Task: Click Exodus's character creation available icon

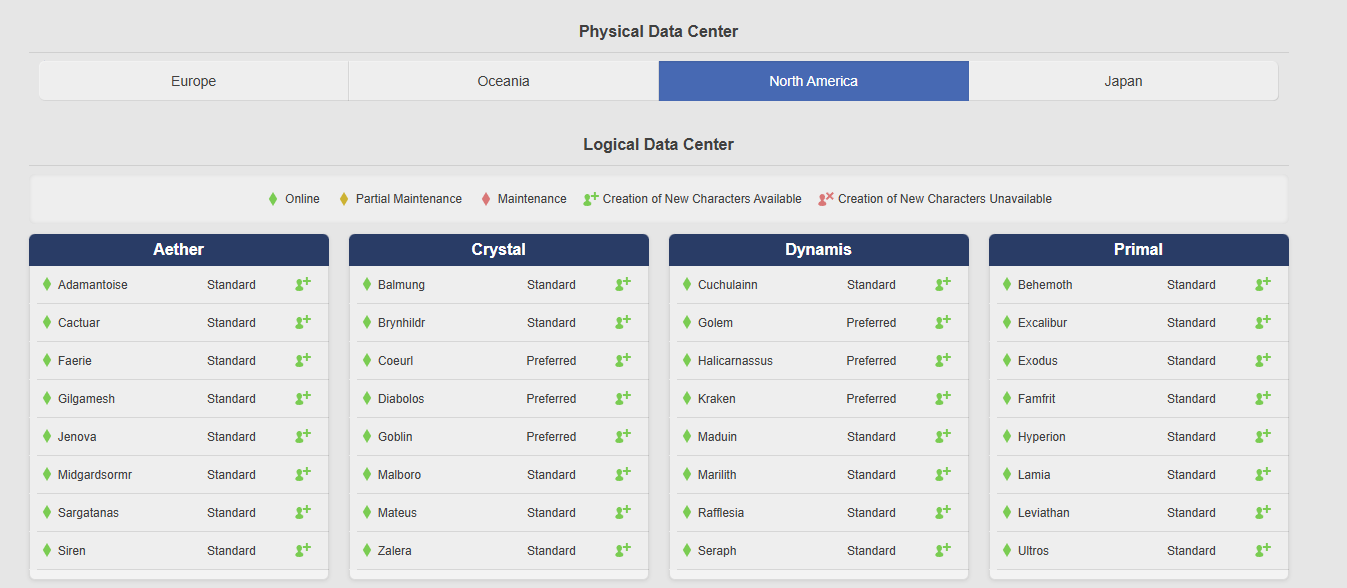Action: click(x=1263, y=360)
